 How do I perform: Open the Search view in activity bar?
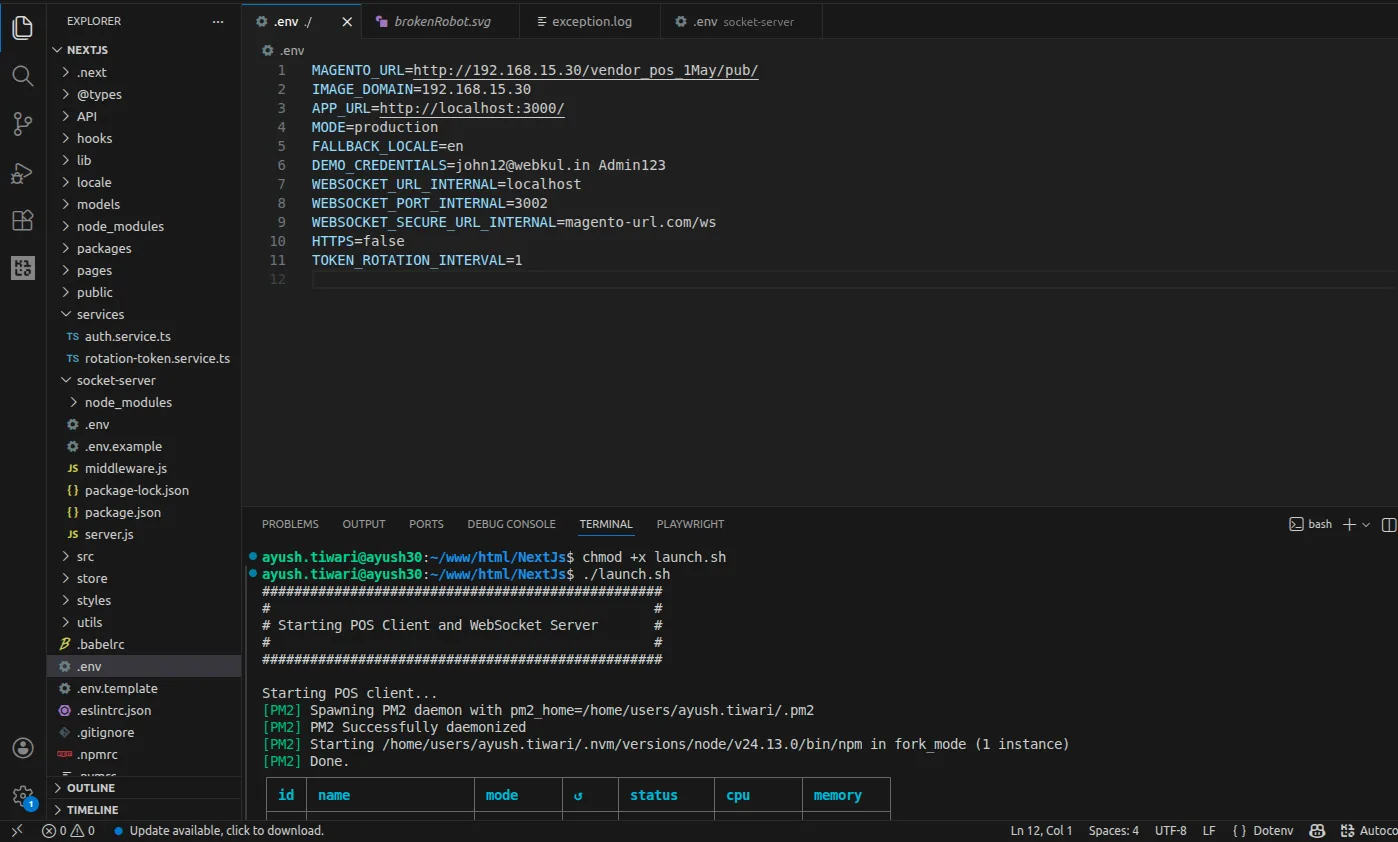pos(22,76)
